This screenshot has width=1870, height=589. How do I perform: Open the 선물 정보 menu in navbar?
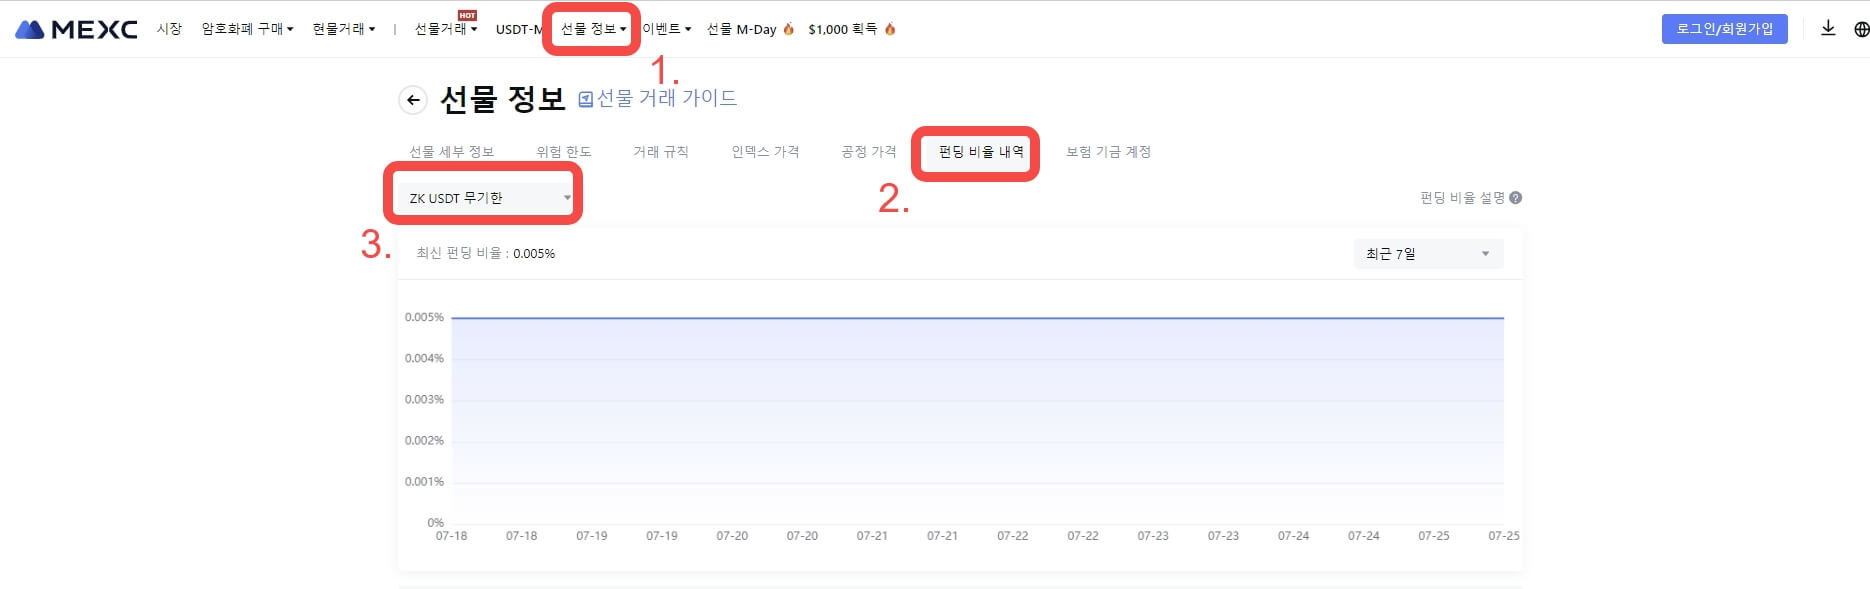593,29
